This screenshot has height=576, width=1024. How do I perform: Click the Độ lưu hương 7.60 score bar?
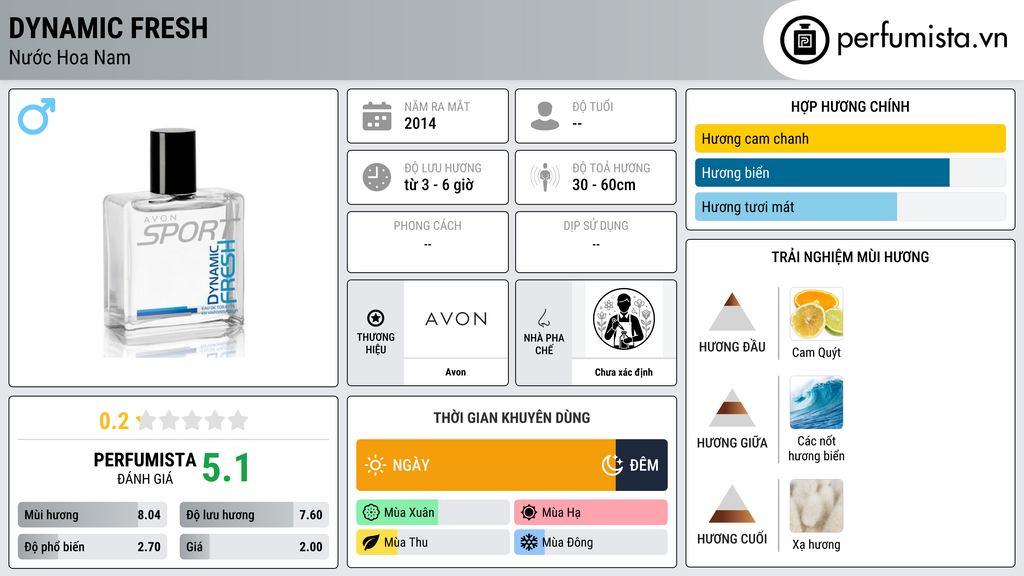[x=255, y=515]
